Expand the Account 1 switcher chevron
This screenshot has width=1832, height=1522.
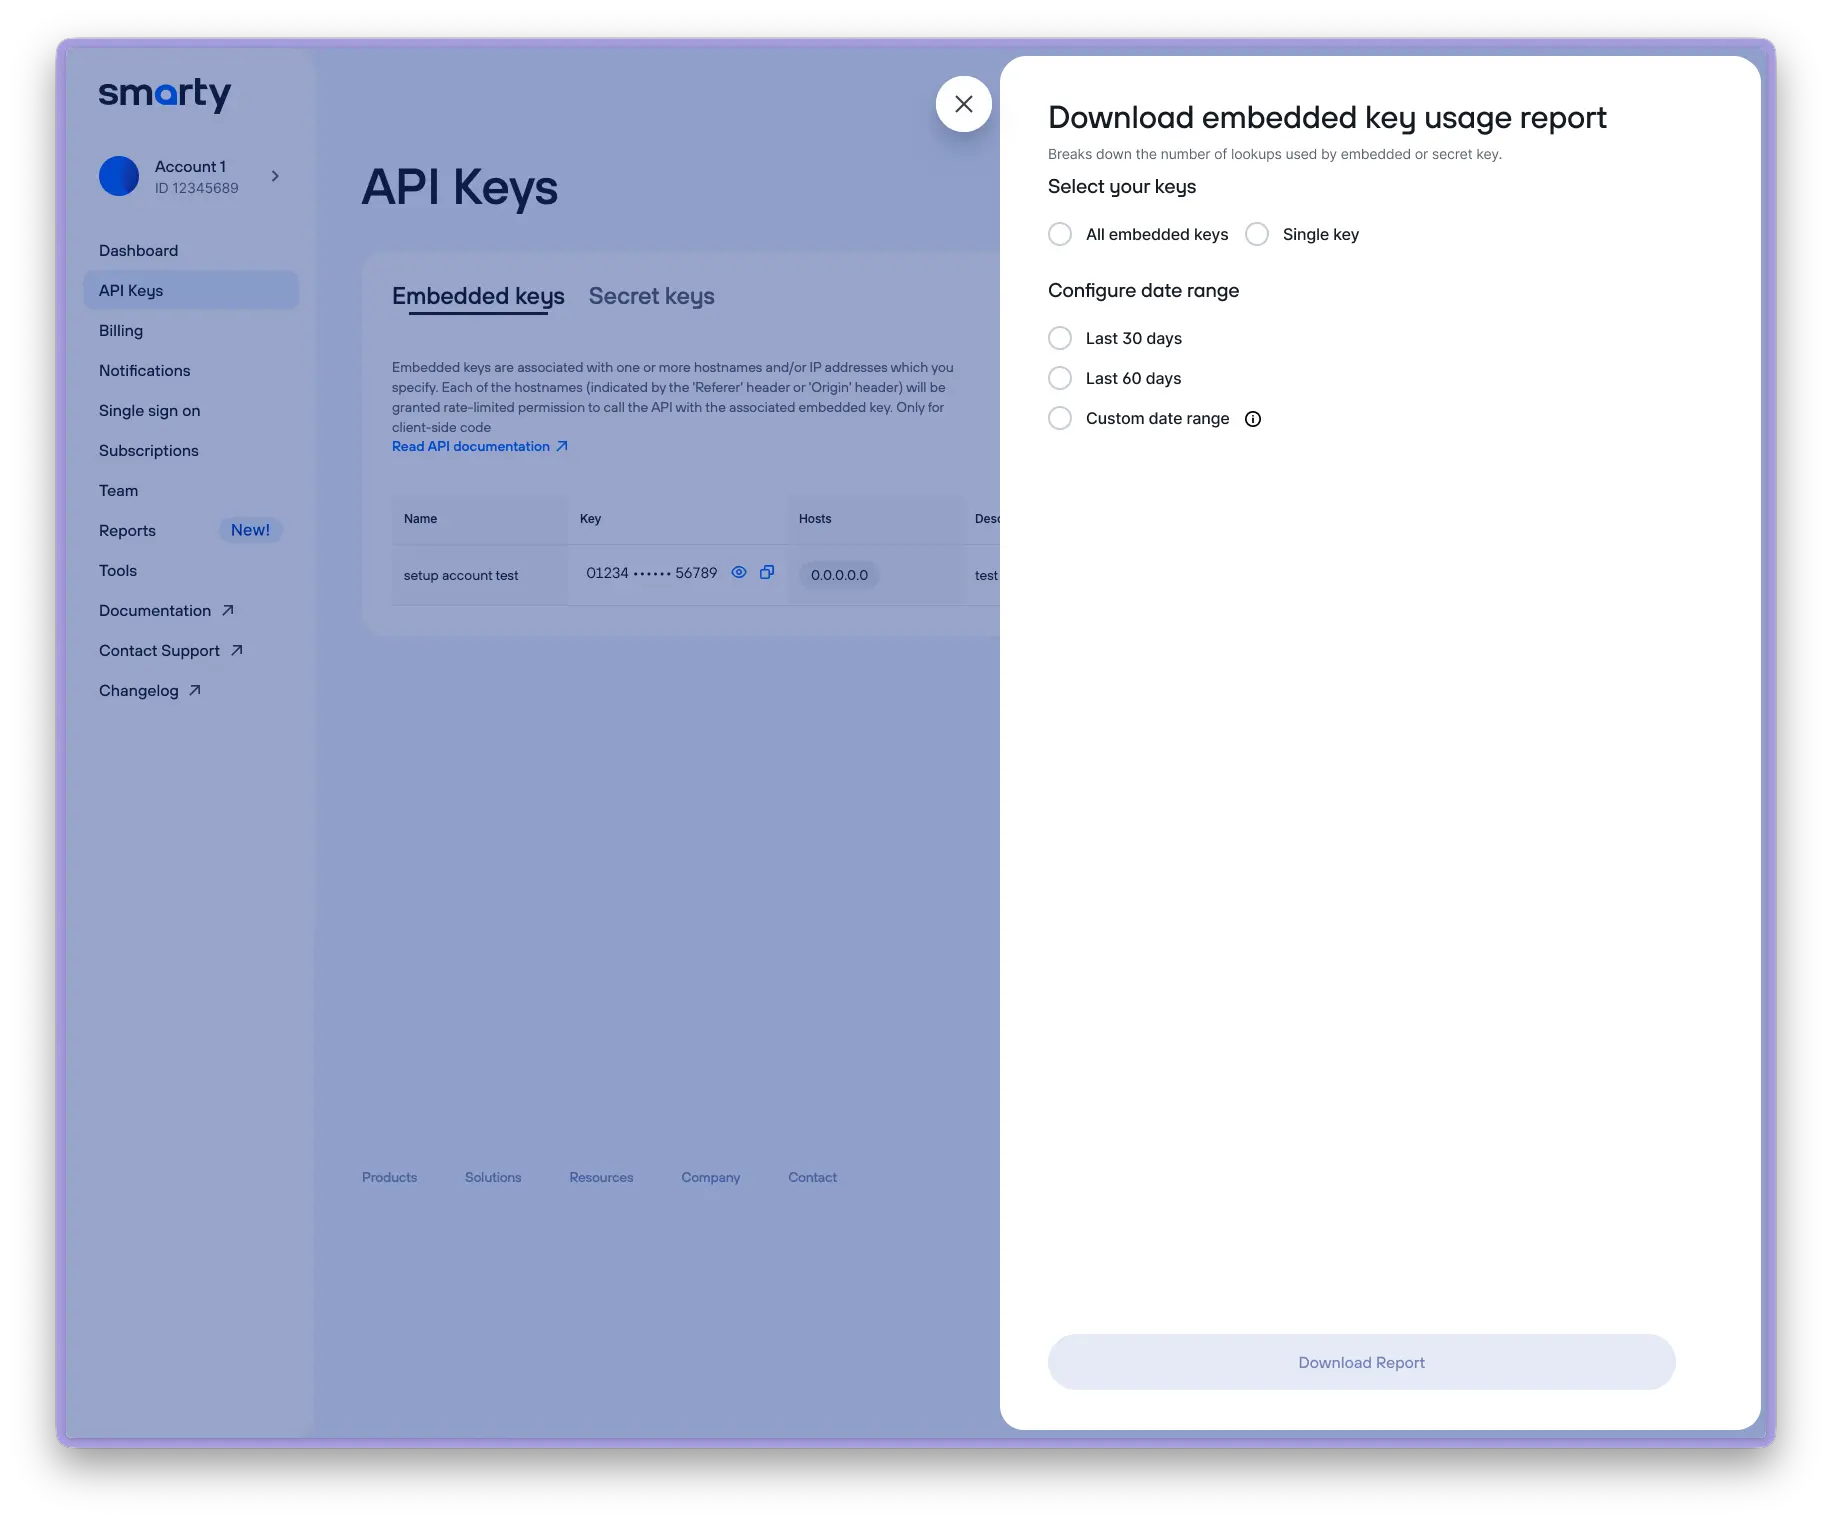275,176
